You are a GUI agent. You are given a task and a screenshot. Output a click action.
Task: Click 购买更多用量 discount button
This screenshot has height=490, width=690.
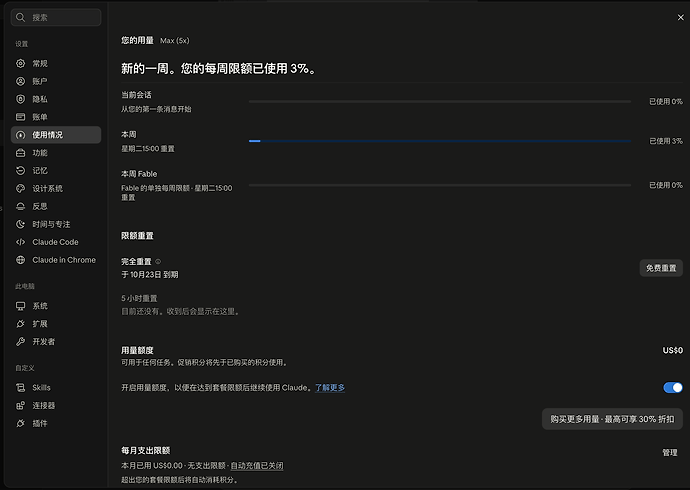[612, 419]
